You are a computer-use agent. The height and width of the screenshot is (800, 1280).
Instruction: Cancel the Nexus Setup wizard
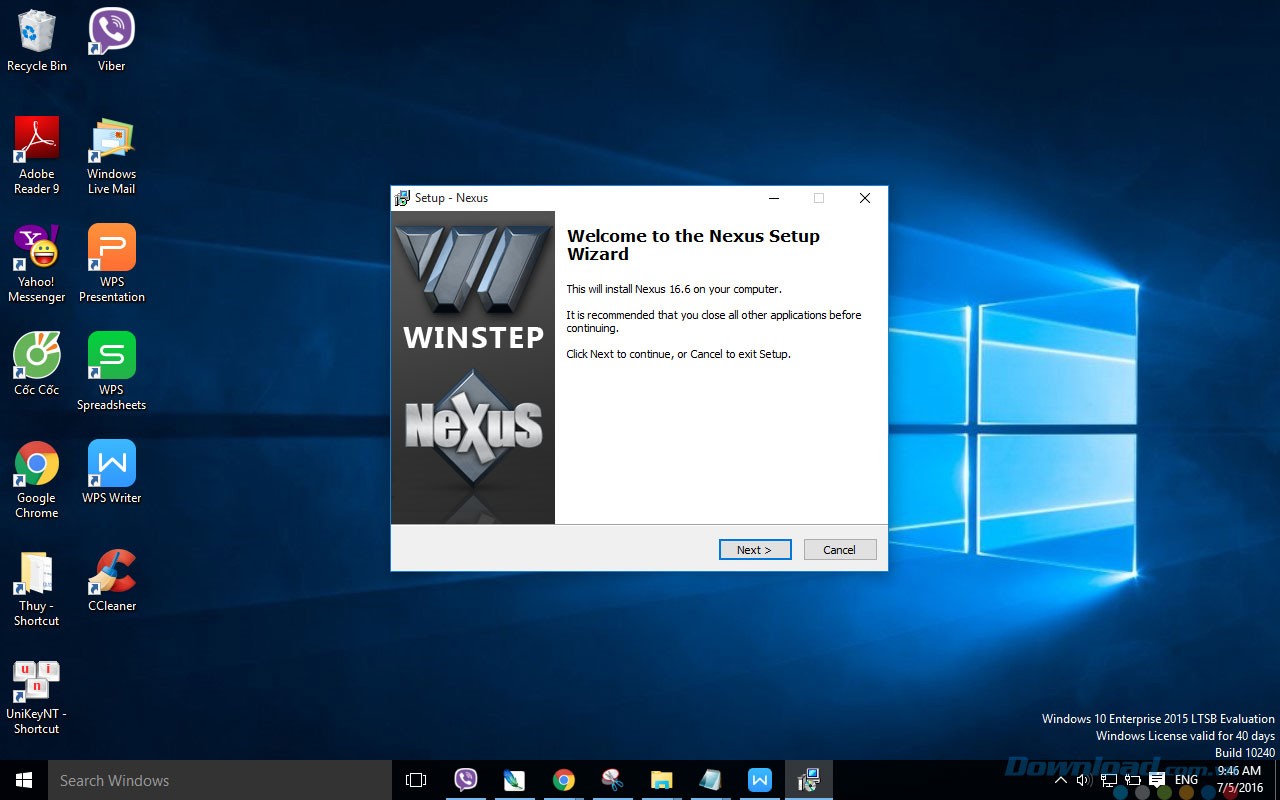839,549
